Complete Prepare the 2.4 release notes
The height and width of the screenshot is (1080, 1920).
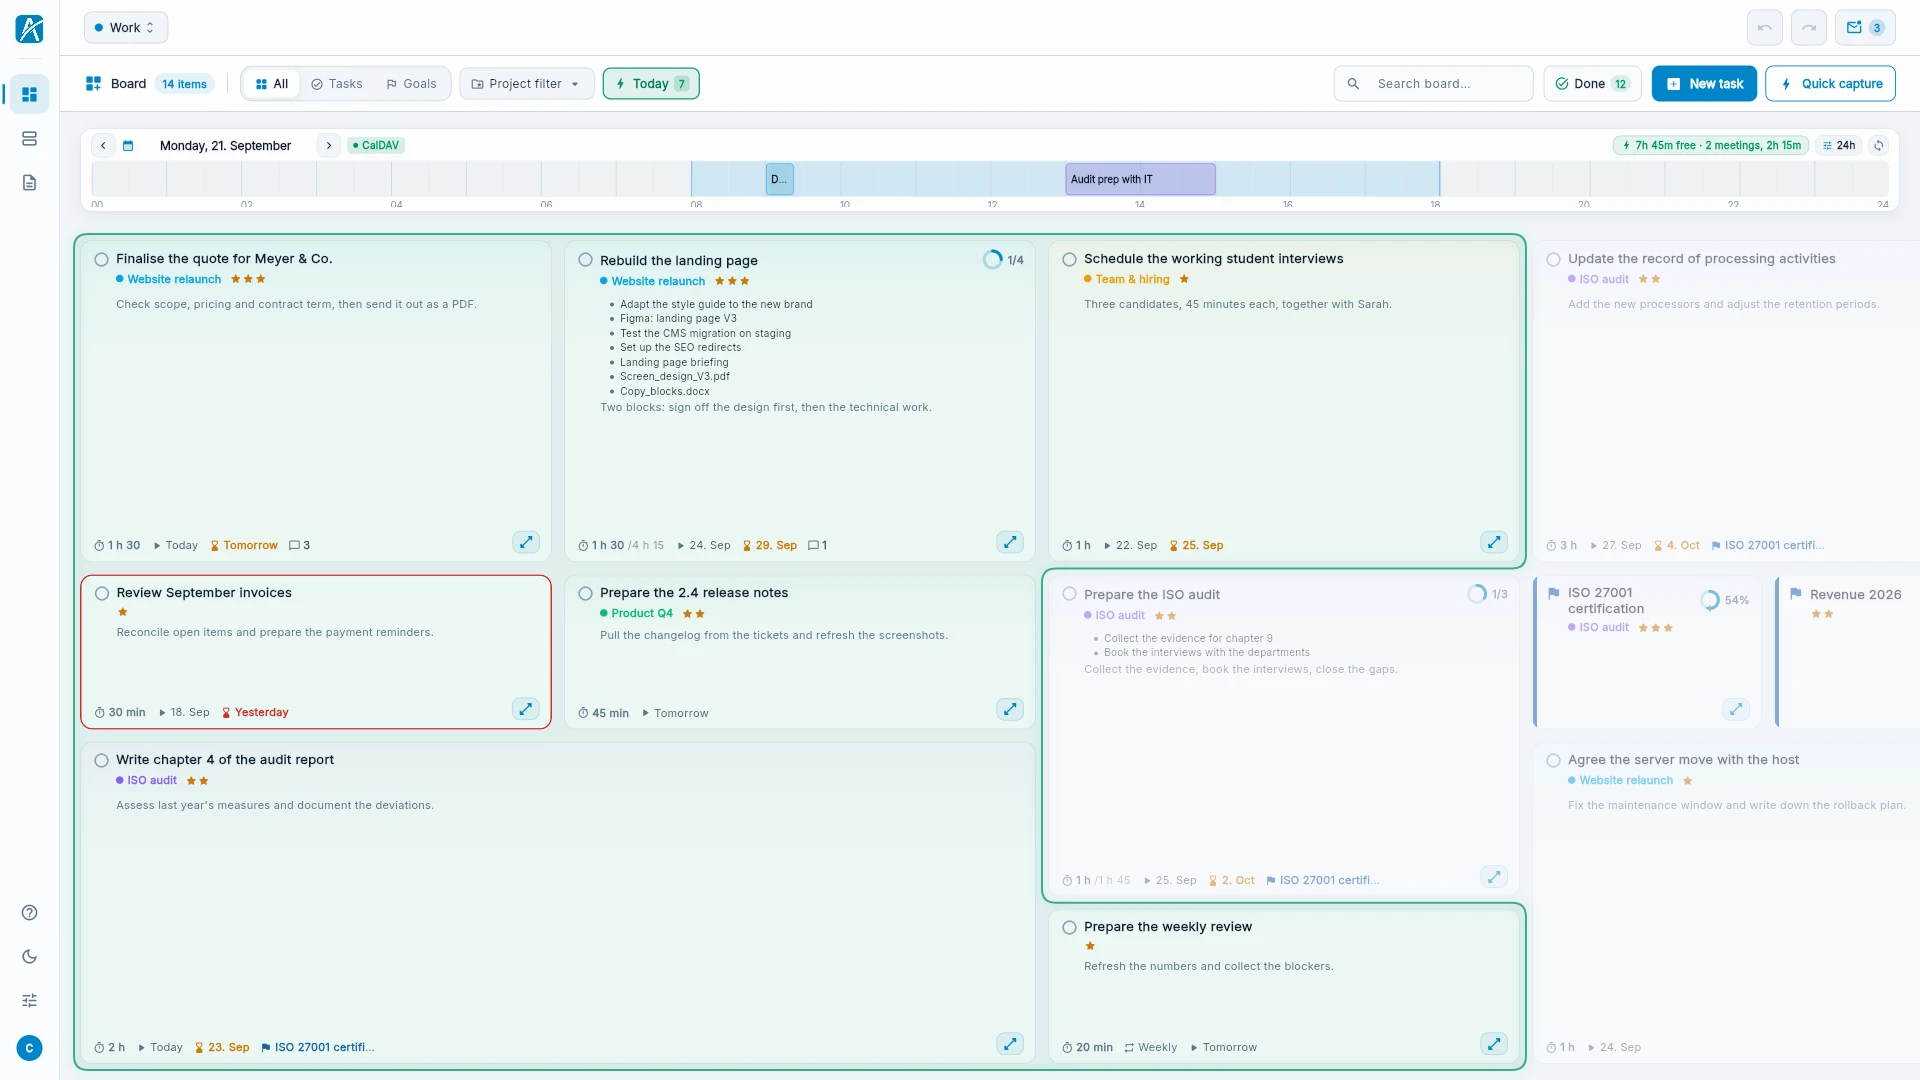585,594
